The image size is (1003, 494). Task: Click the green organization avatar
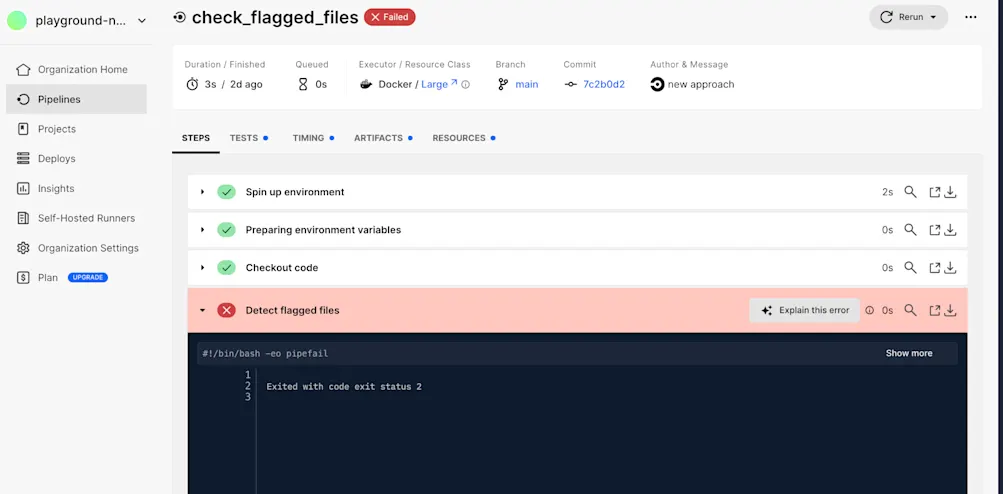[x=17, y=20]
